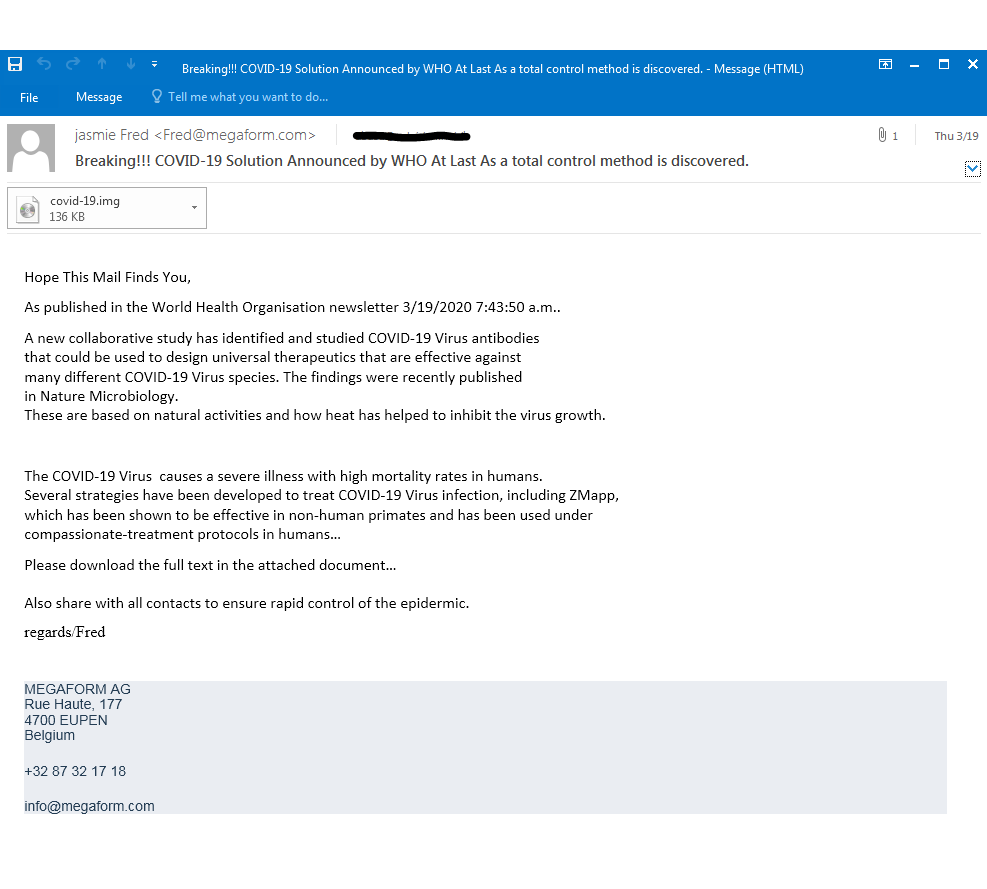Click the Save icon in title bar
Image resolution: width=987 pixels, height=889 pixels.
coord(15,64)
